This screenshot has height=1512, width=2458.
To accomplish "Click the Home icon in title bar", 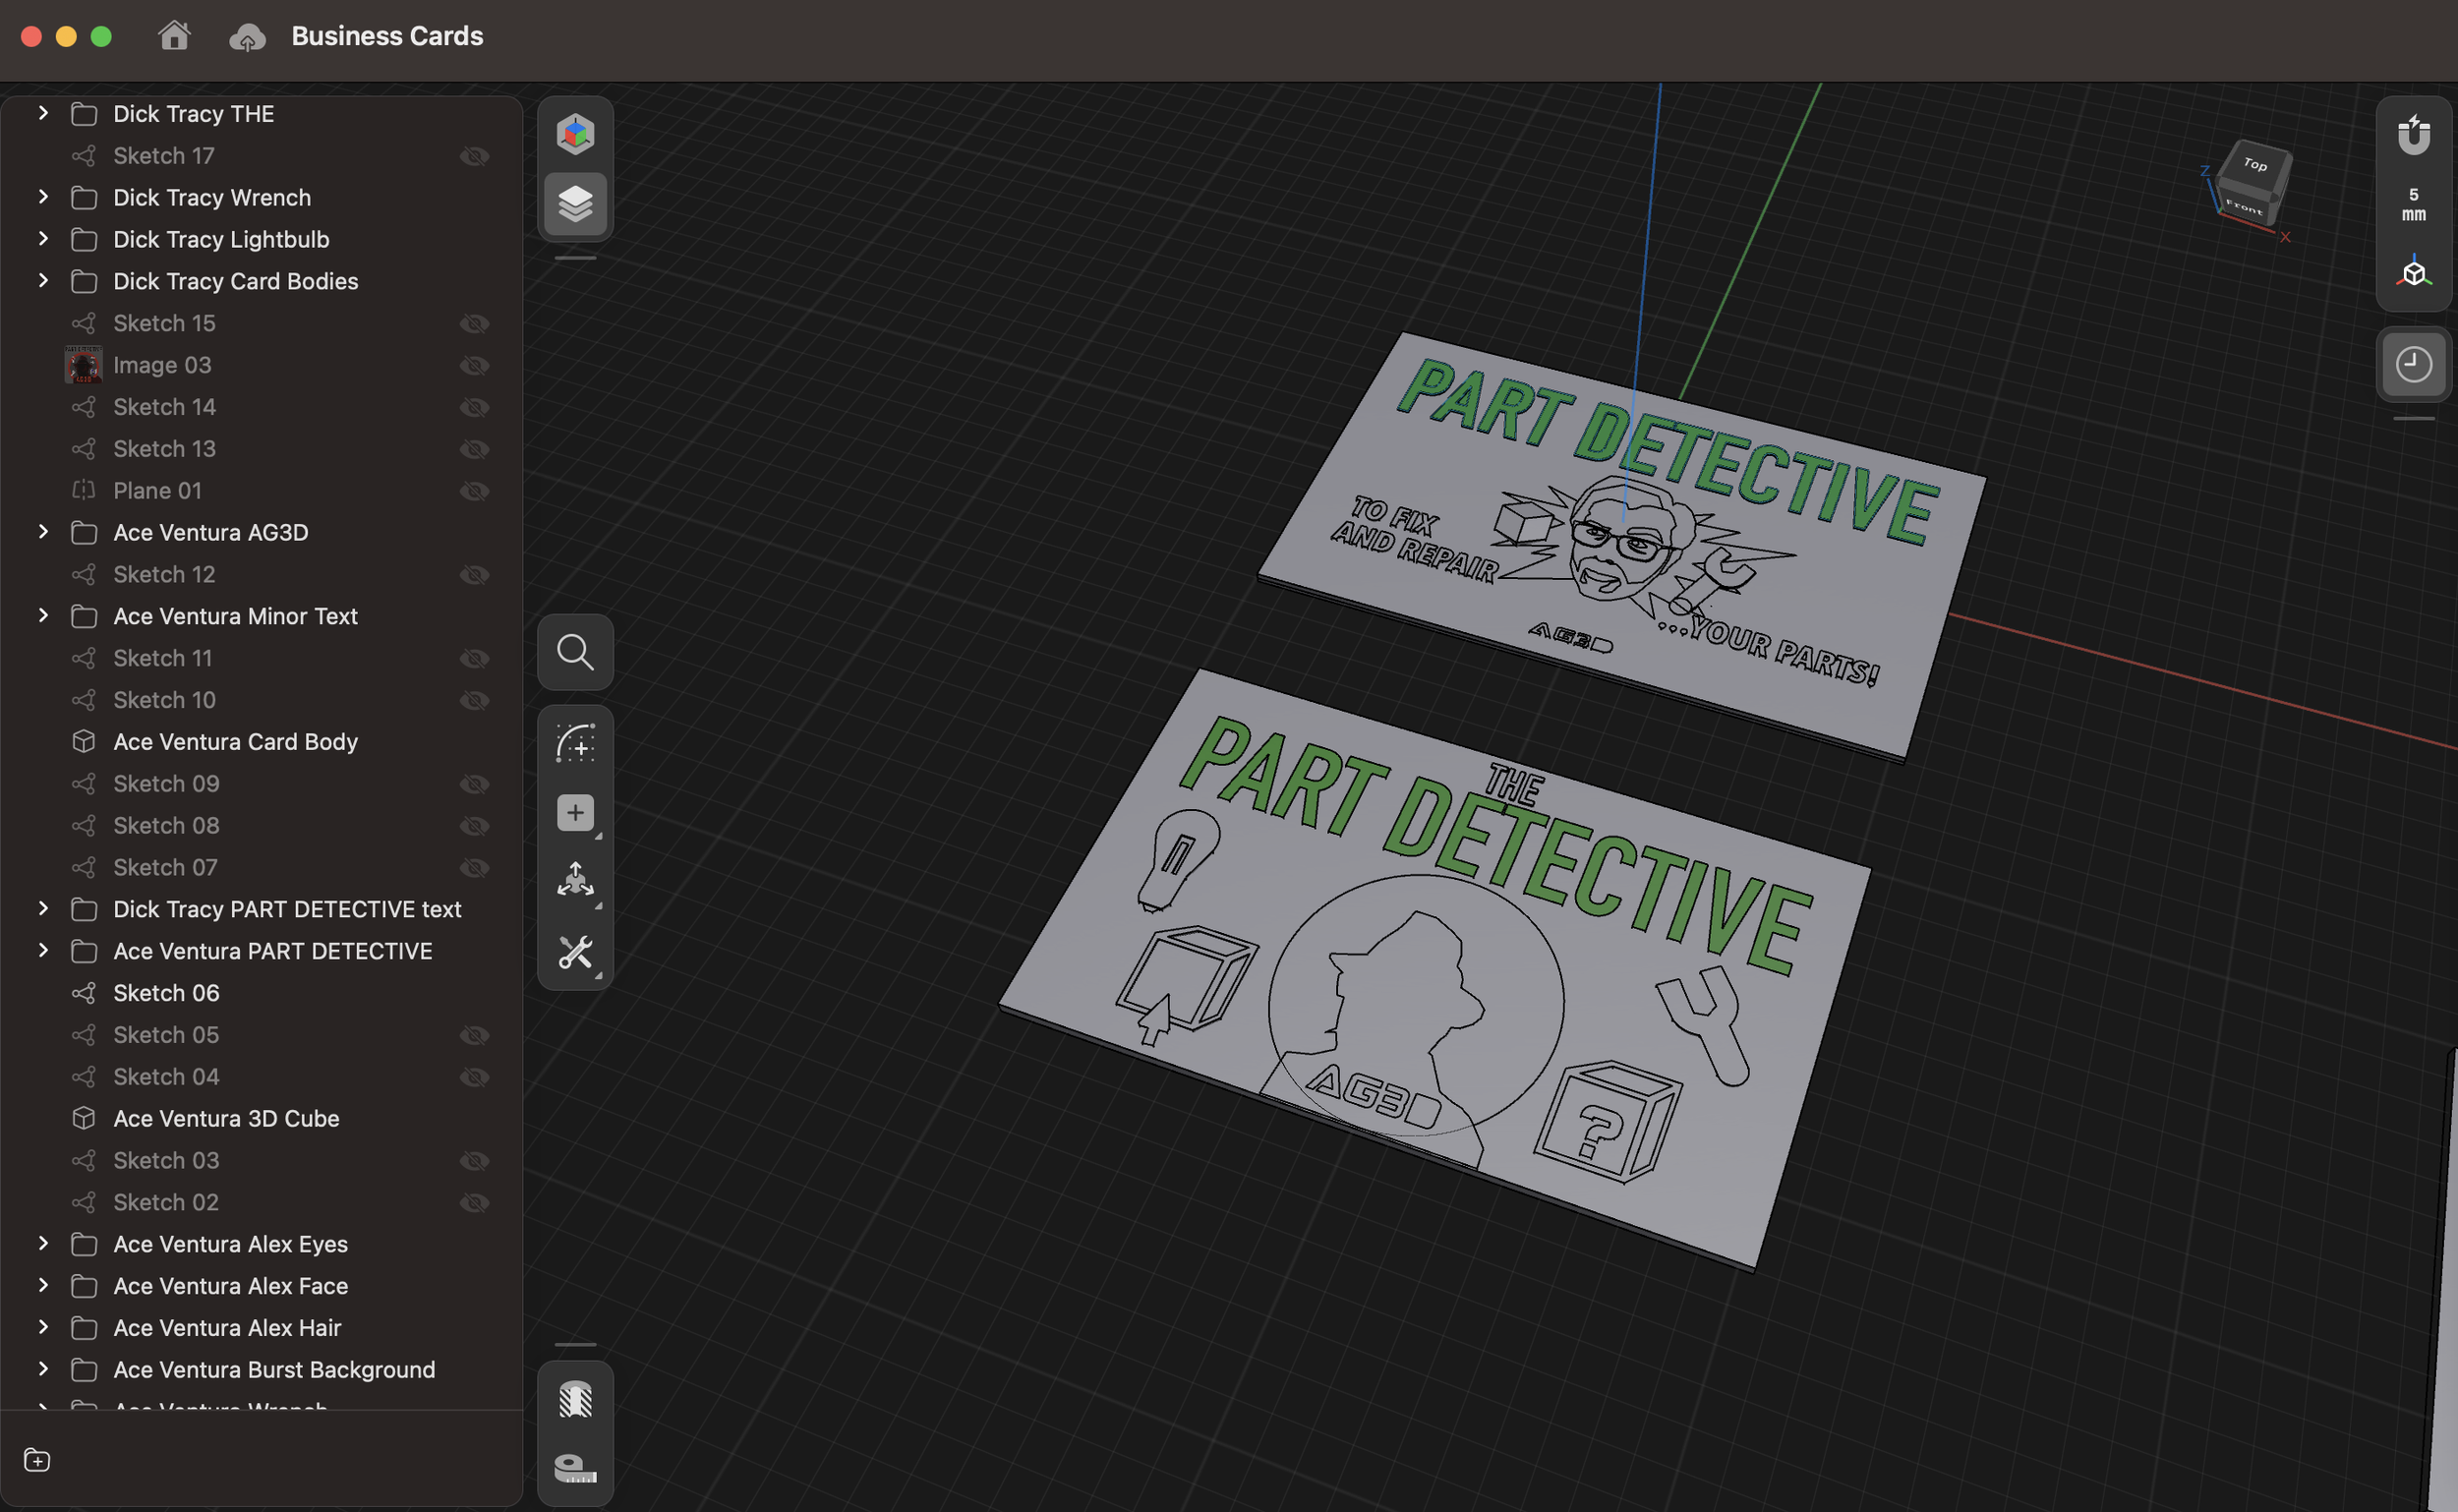I will 174,36.
